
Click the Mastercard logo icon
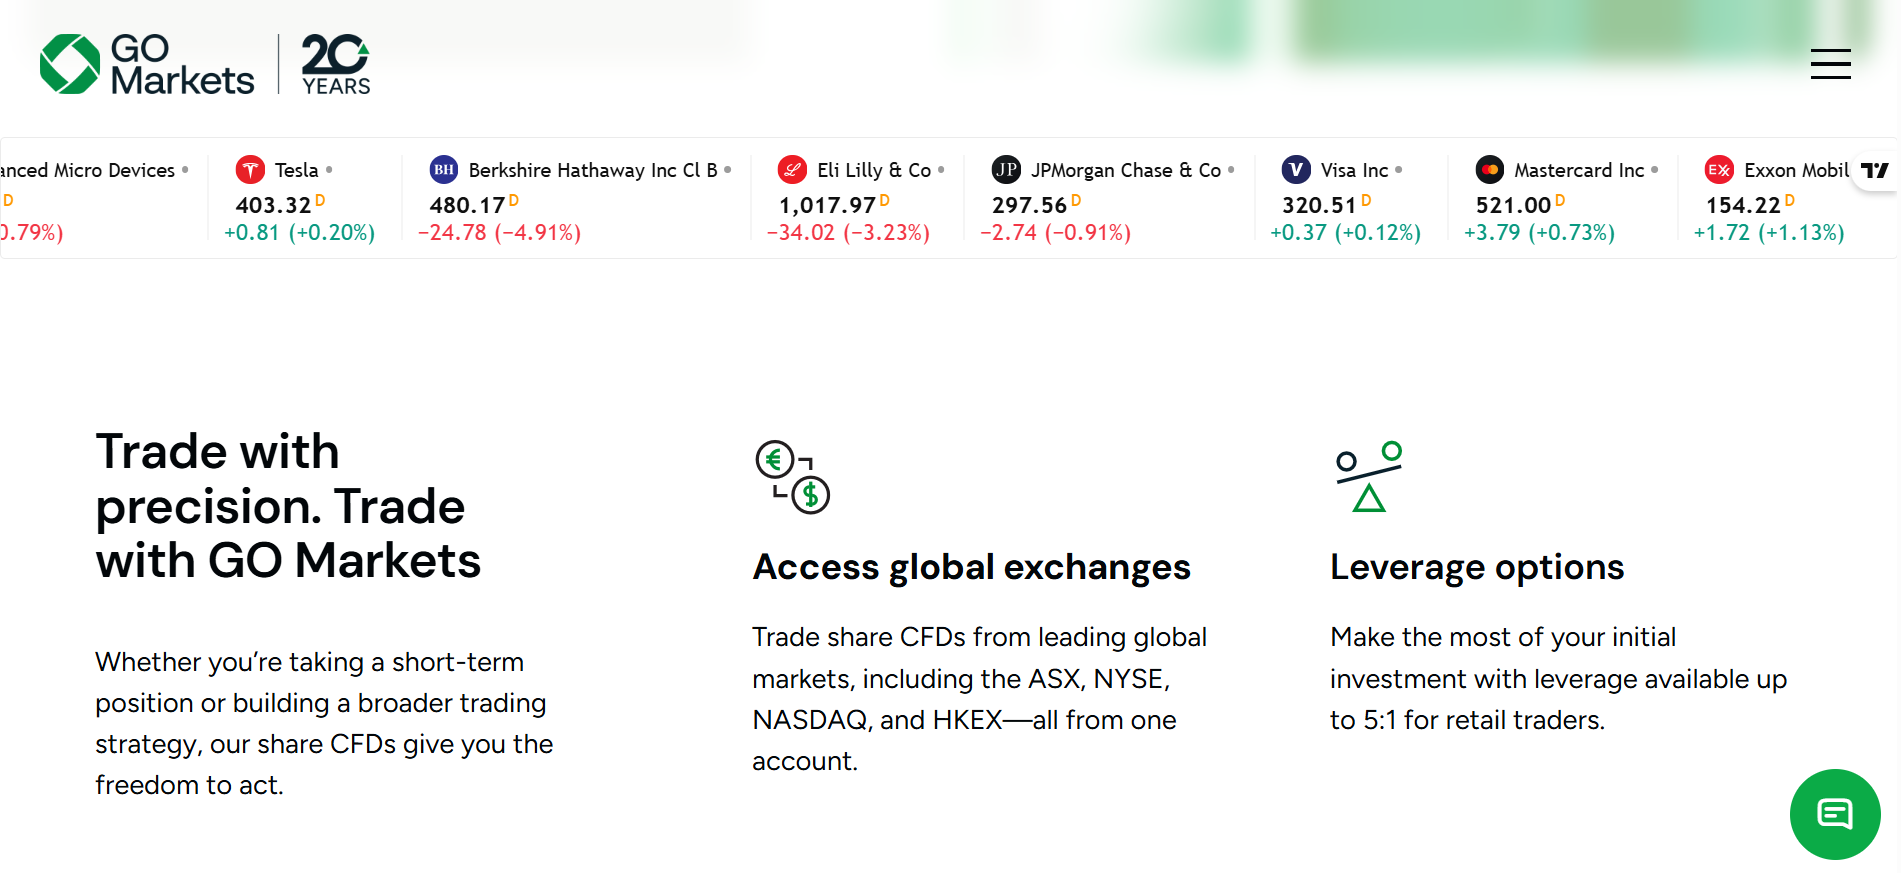[x=1490, y=170]
